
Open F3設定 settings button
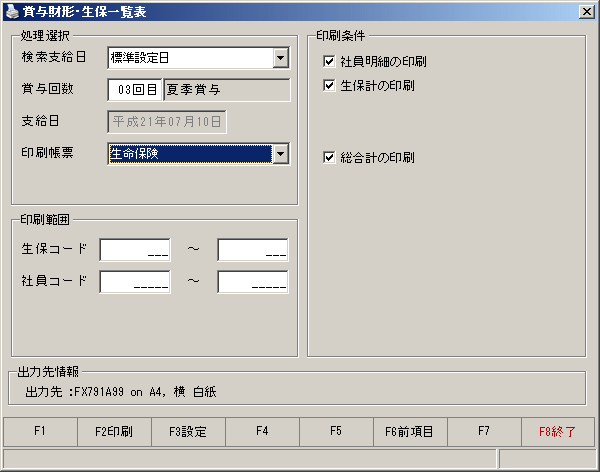coord(188,432)
